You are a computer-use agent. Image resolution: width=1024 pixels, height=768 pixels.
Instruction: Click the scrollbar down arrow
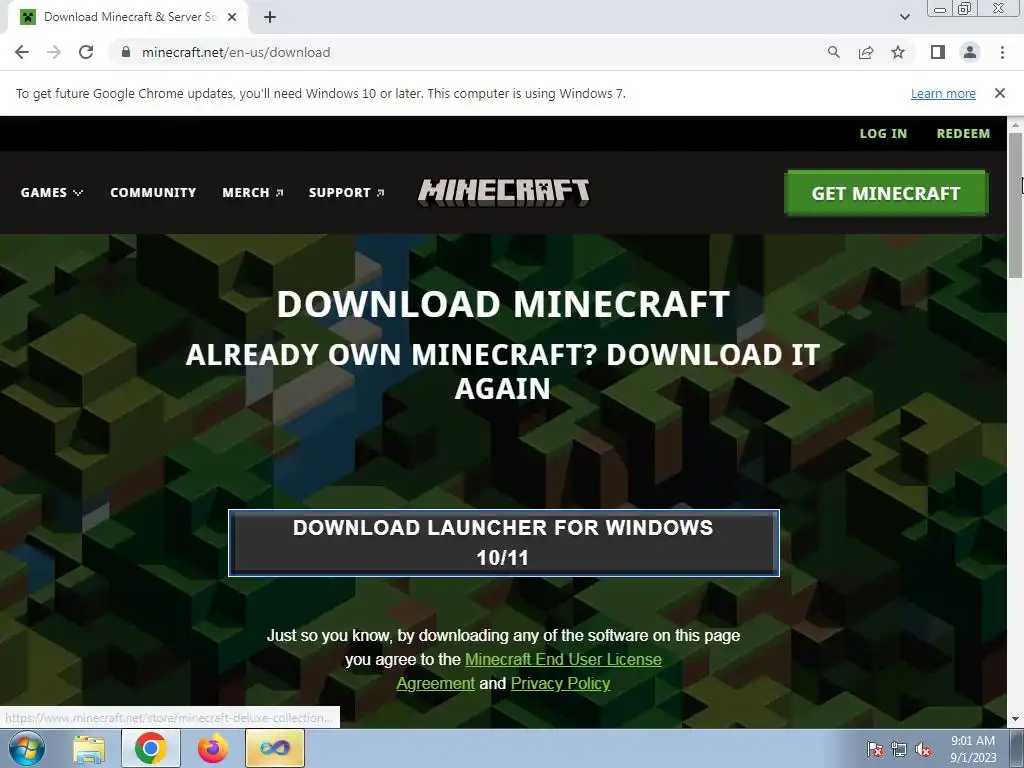click(x=1015, y=720)
